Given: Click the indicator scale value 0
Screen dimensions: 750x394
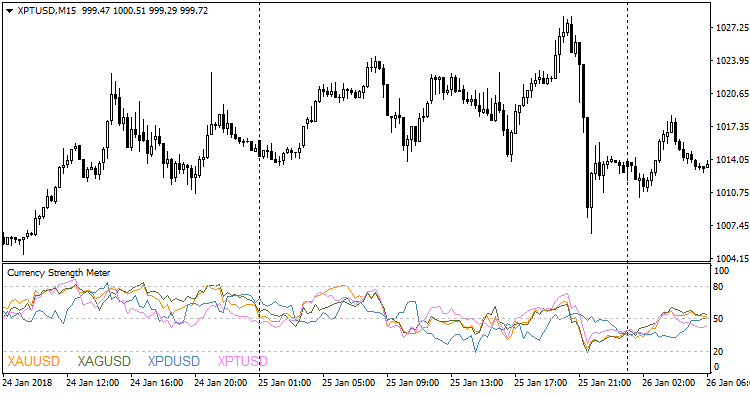Looking at the screenshot, I should [x=717, y=367].
